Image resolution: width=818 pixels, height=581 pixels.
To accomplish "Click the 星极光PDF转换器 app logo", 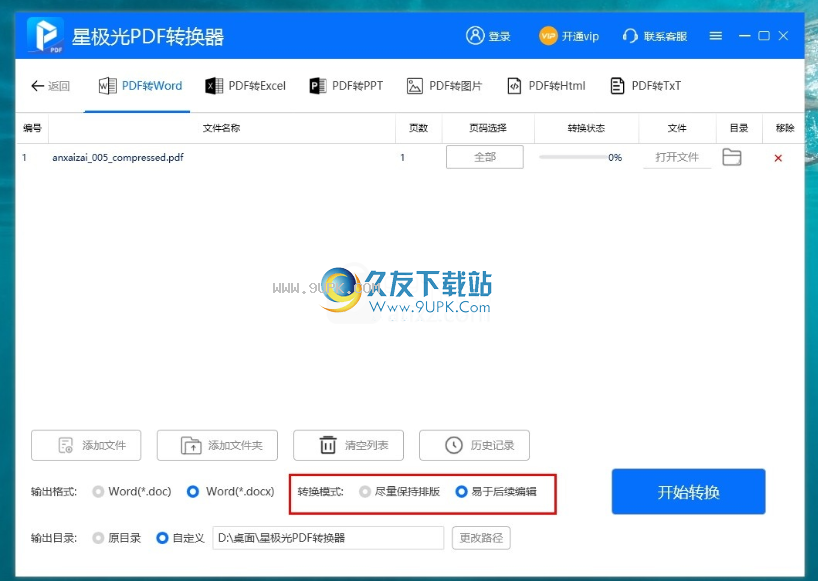I will point(45,35).
